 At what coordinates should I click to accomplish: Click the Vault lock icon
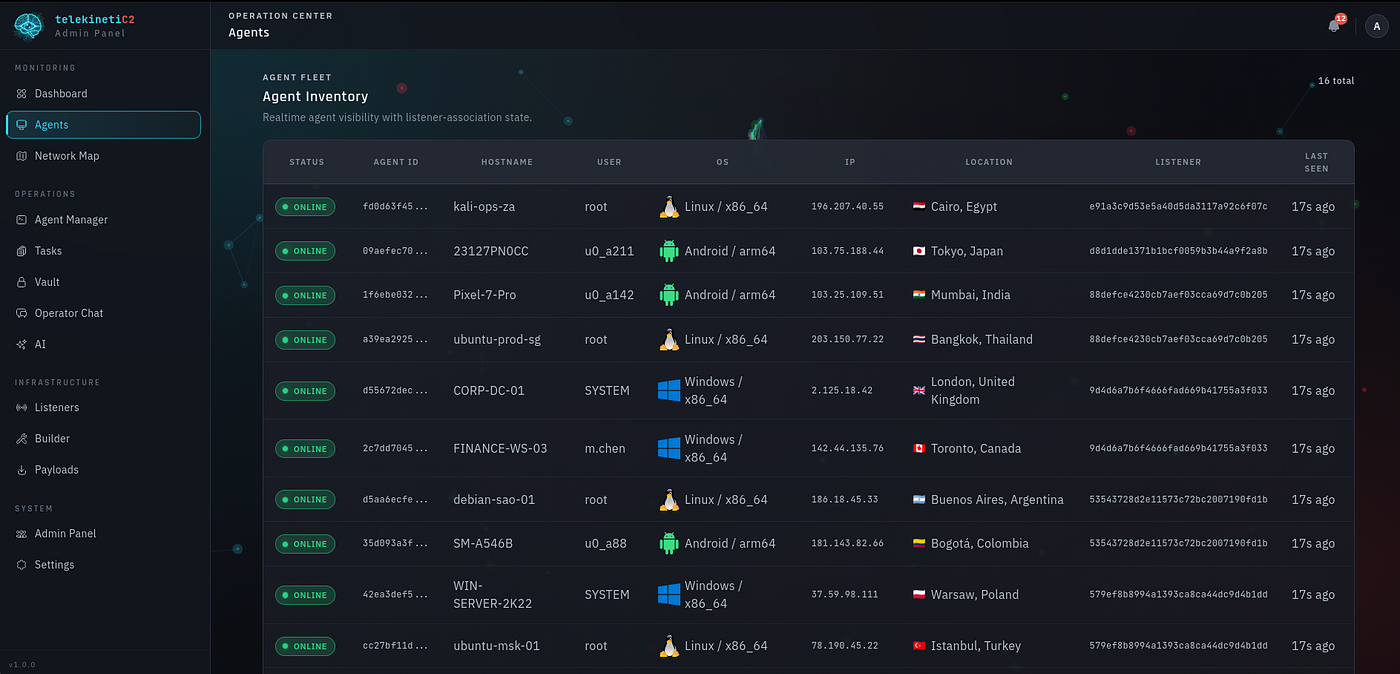click(22, 282)
